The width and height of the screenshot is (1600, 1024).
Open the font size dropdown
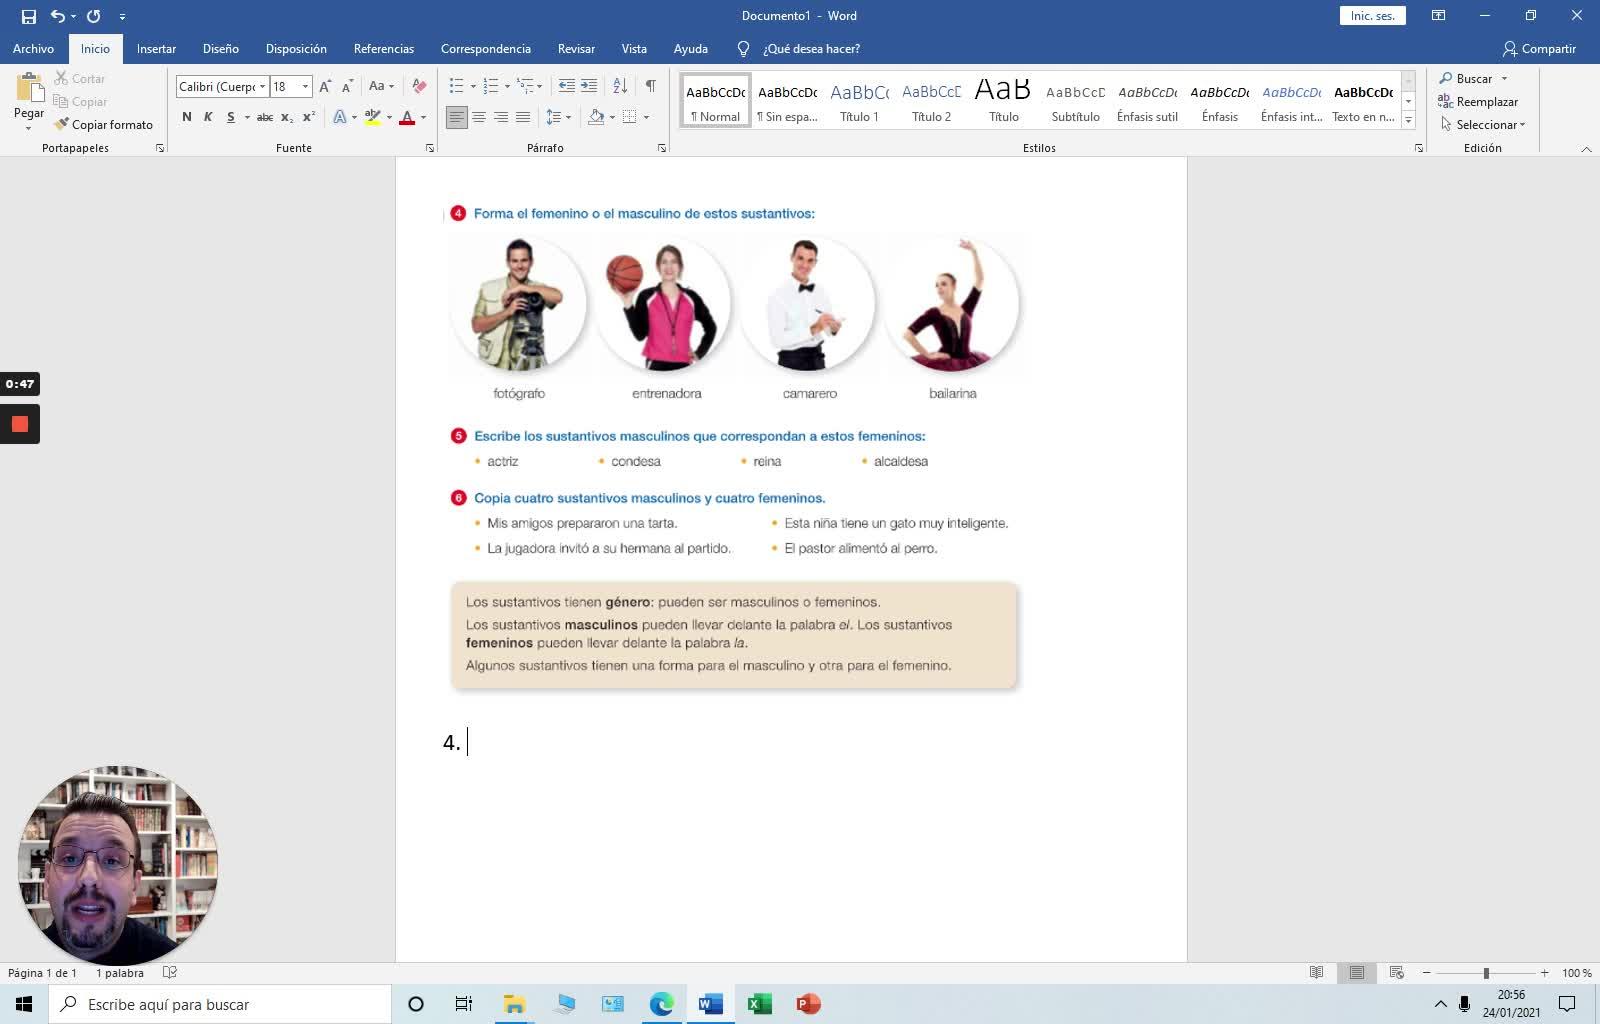tap(305, 87)
